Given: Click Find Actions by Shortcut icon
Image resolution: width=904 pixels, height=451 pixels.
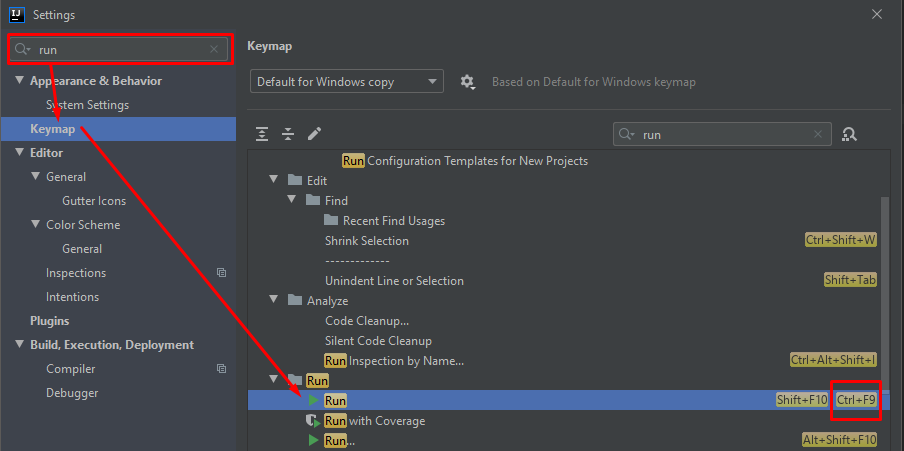Looking at the screenshot, I should coord(850,134).
